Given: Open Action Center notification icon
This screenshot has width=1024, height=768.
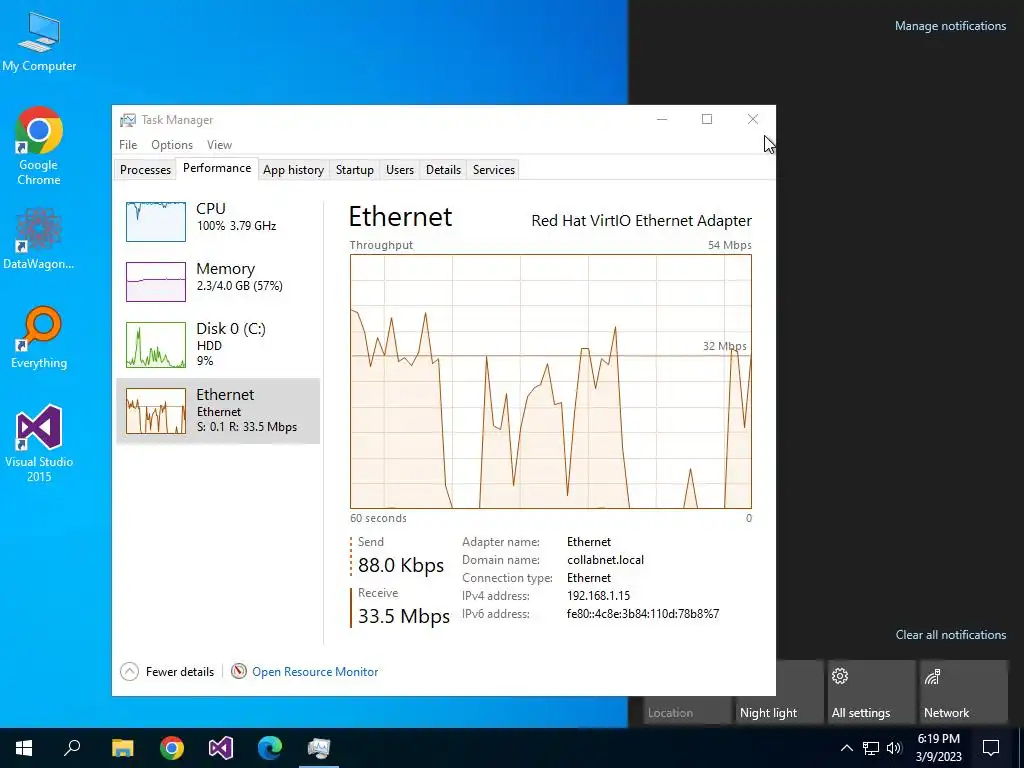Looking at the screenshot, I should point(991,748).
